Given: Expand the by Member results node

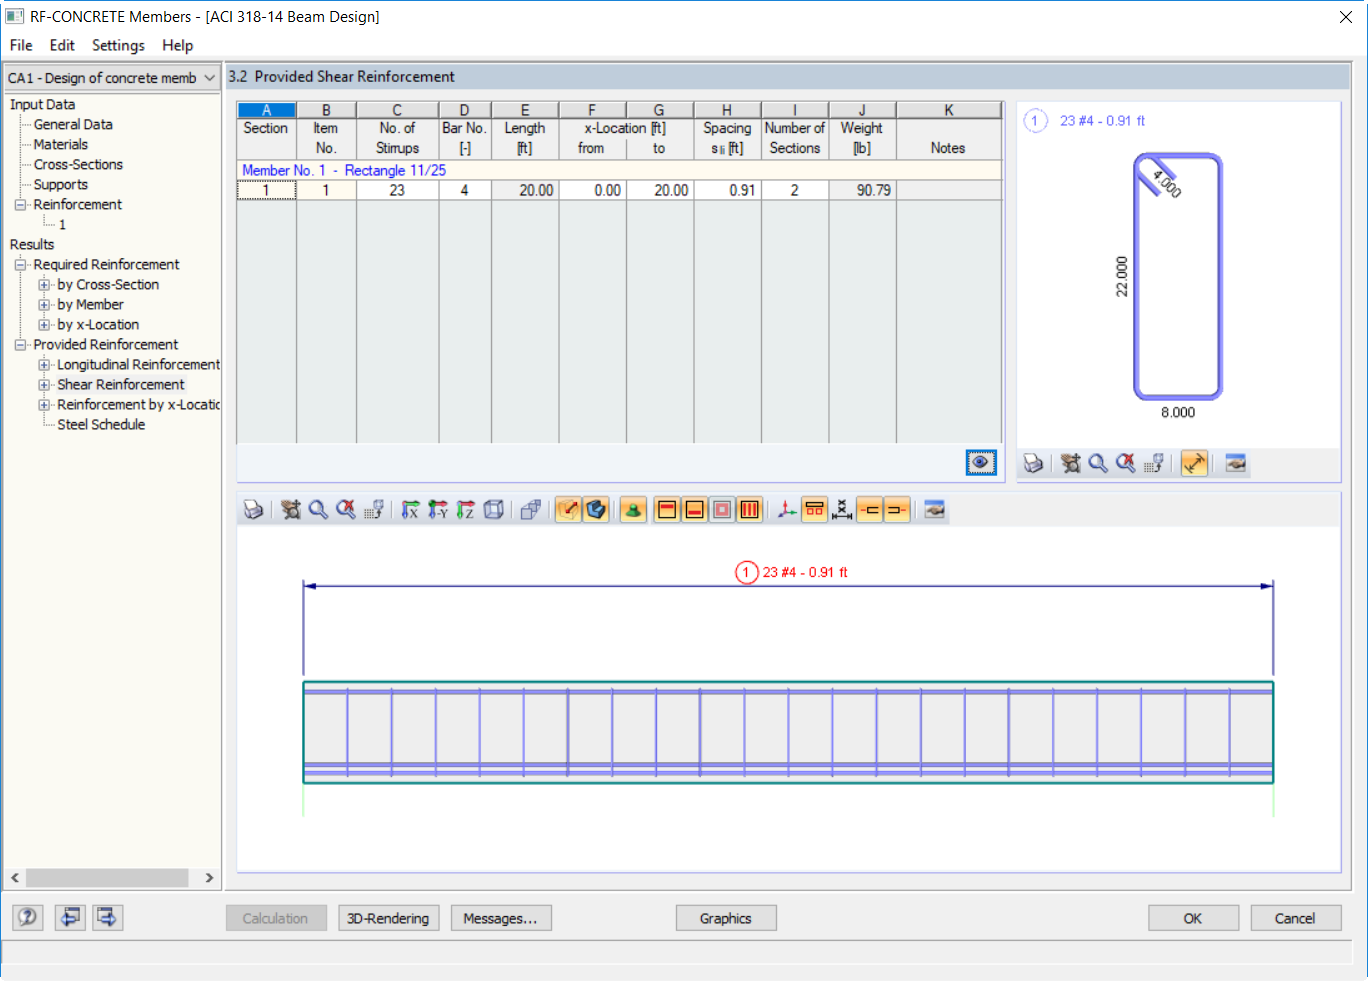Looking at the screenshot, I should point(44,304).
